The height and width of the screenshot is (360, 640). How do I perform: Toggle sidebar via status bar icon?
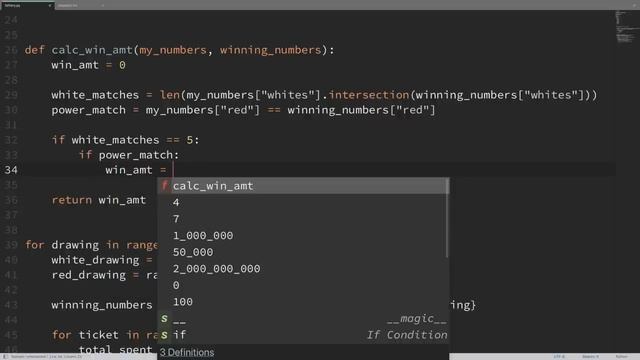click(5, 356)
